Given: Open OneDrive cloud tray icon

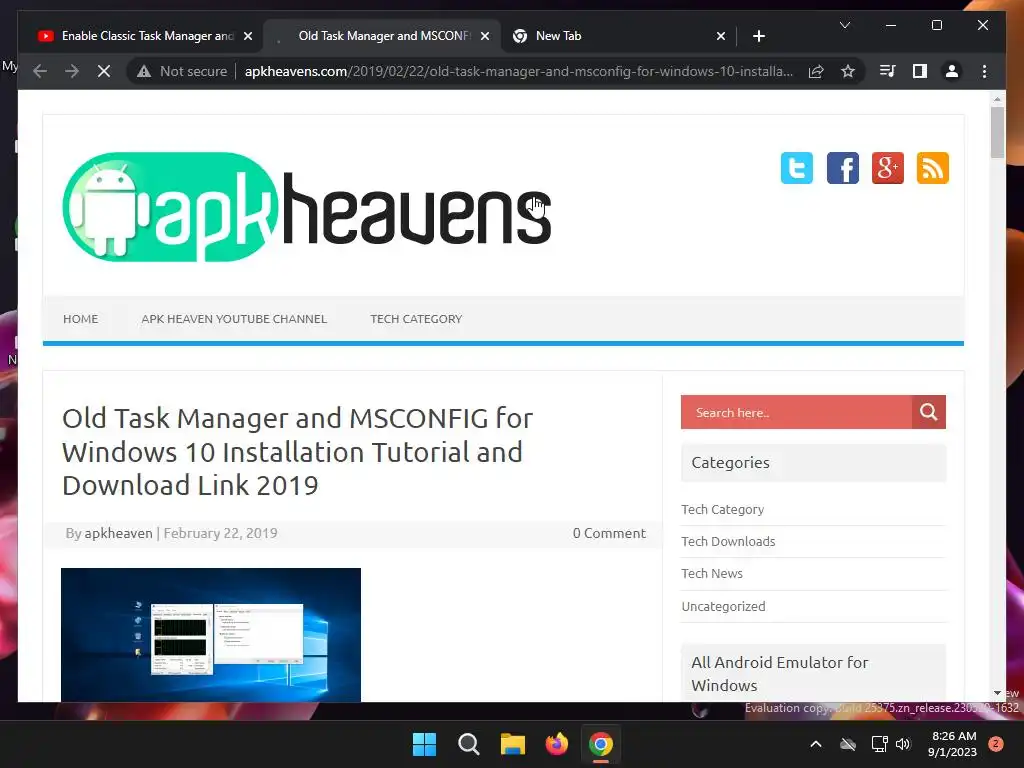Looking at the screenshot, I should point(848,744).
